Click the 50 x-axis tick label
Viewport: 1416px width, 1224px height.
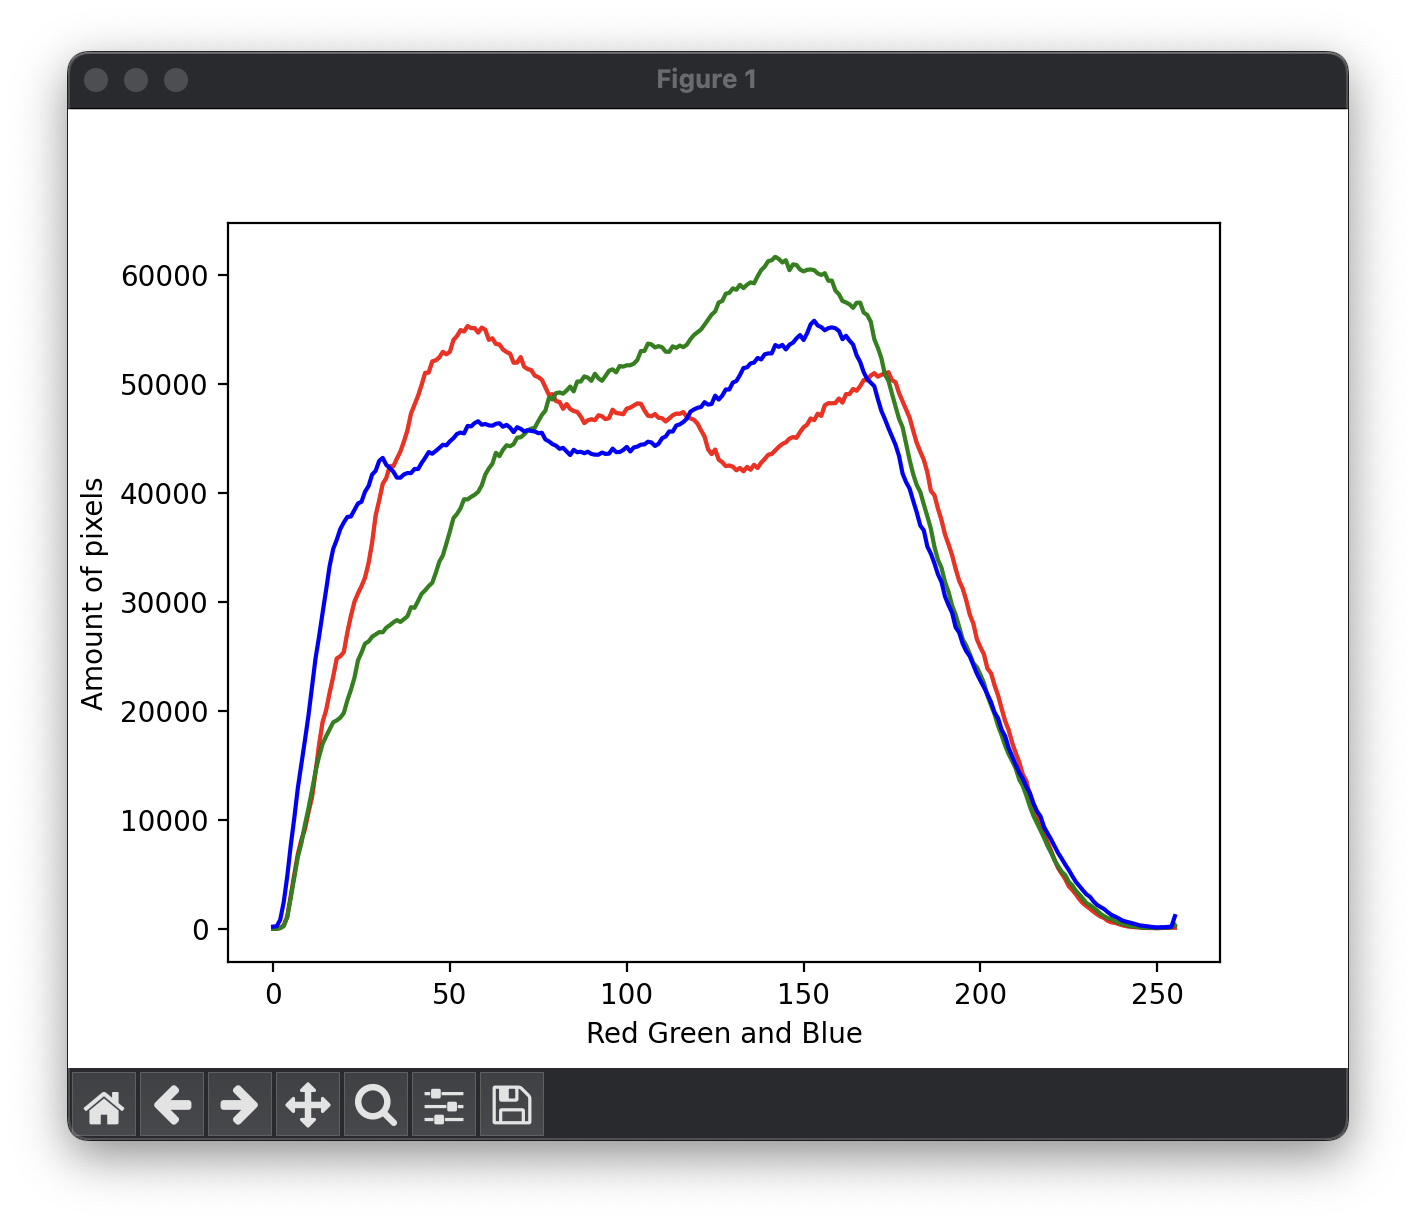[450, 994]
